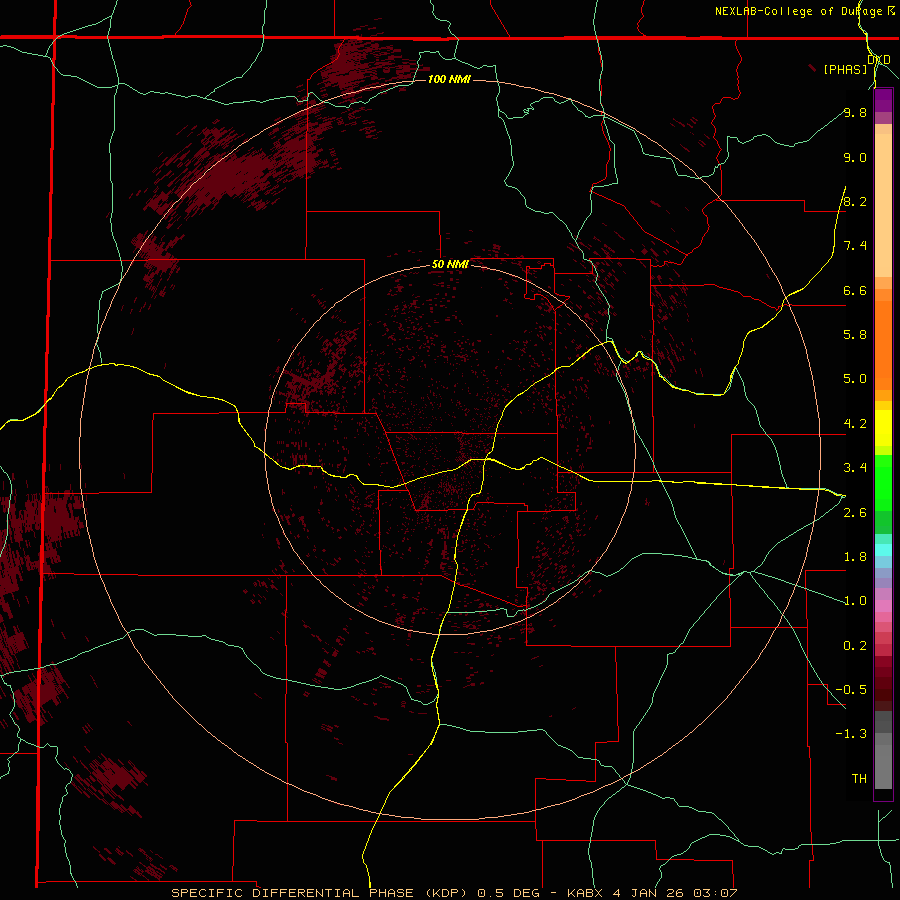Click the 1.8 legend value
The image size is (900, 900).
click(x=855, y=557)
